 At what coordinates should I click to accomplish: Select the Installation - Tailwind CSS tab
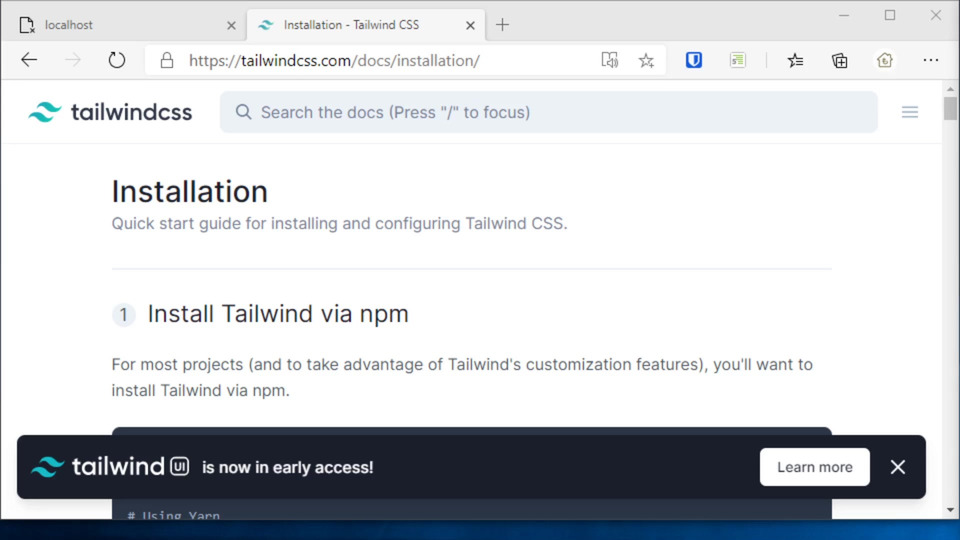[350, 25]
